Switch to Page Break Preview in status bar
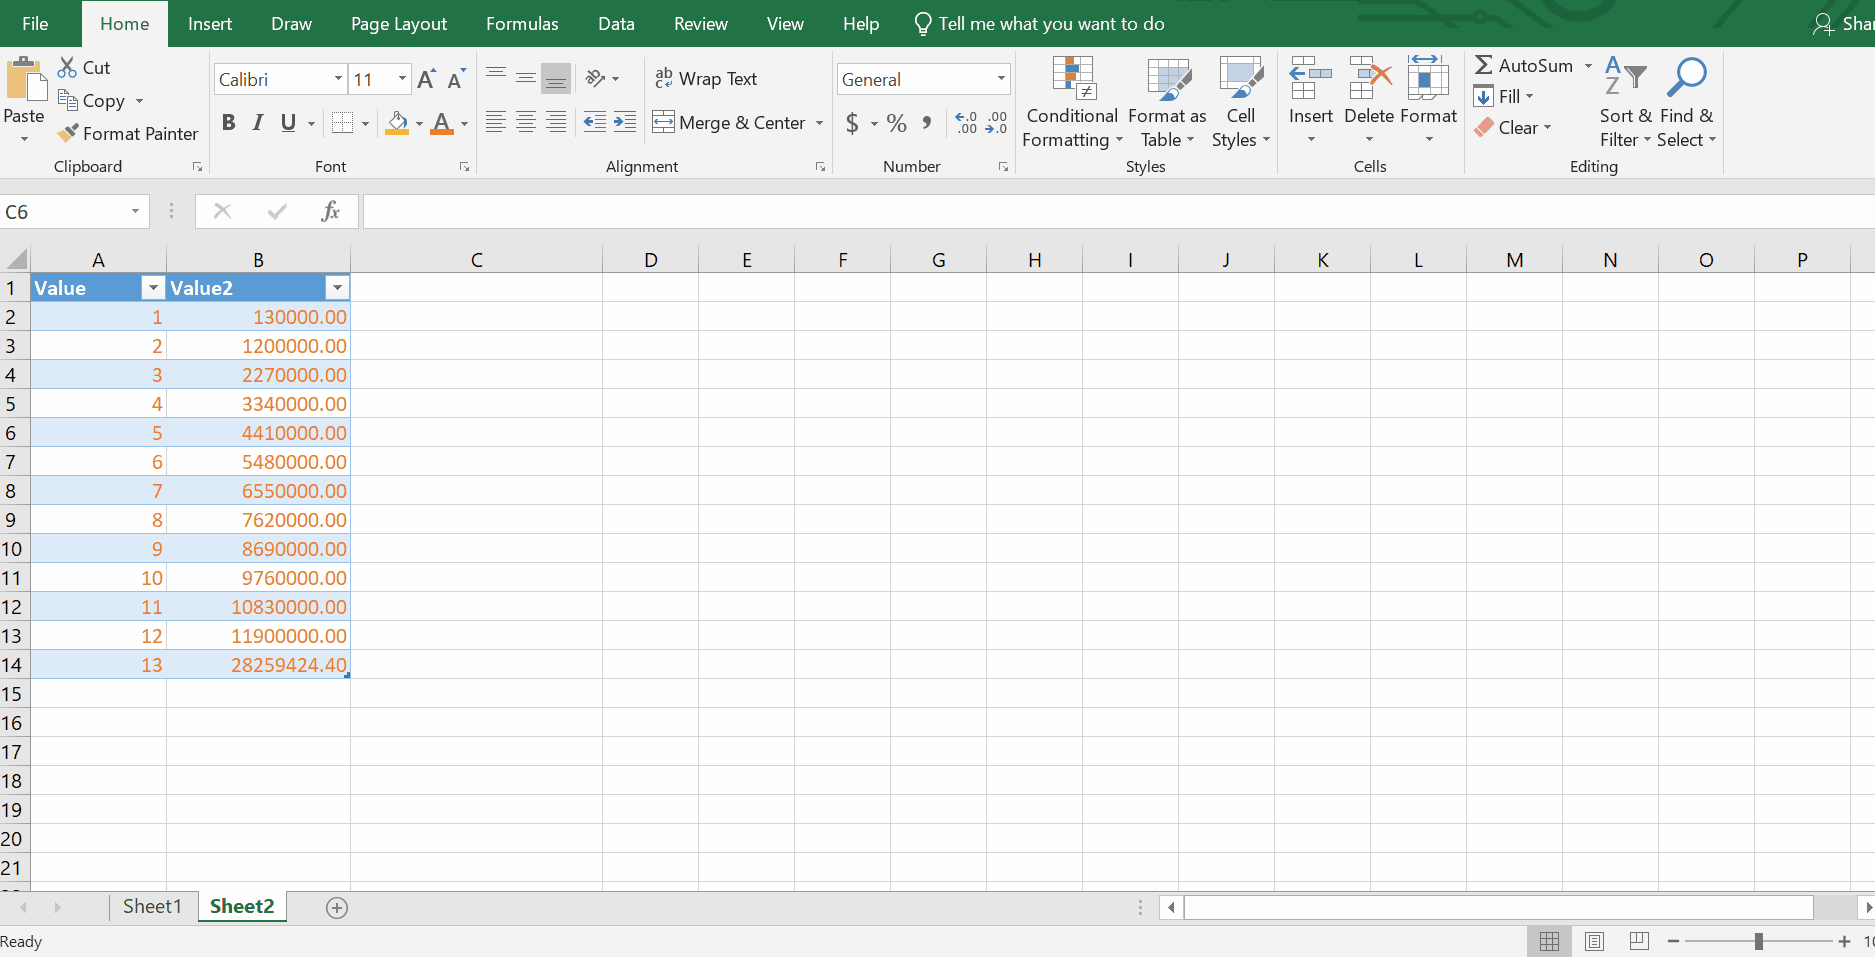 (1638, 941)
